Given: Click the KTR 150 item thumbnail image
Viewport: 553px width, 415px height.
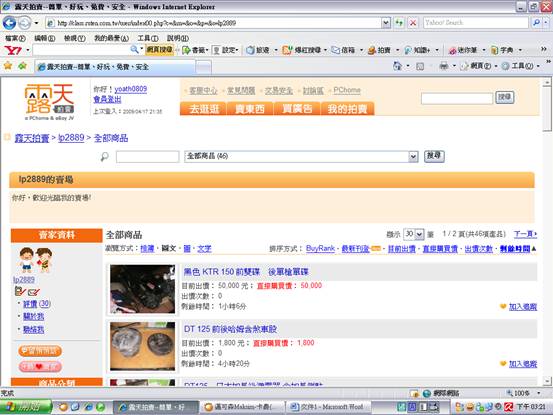Looking at the screenshot, I should click(142, 289).
